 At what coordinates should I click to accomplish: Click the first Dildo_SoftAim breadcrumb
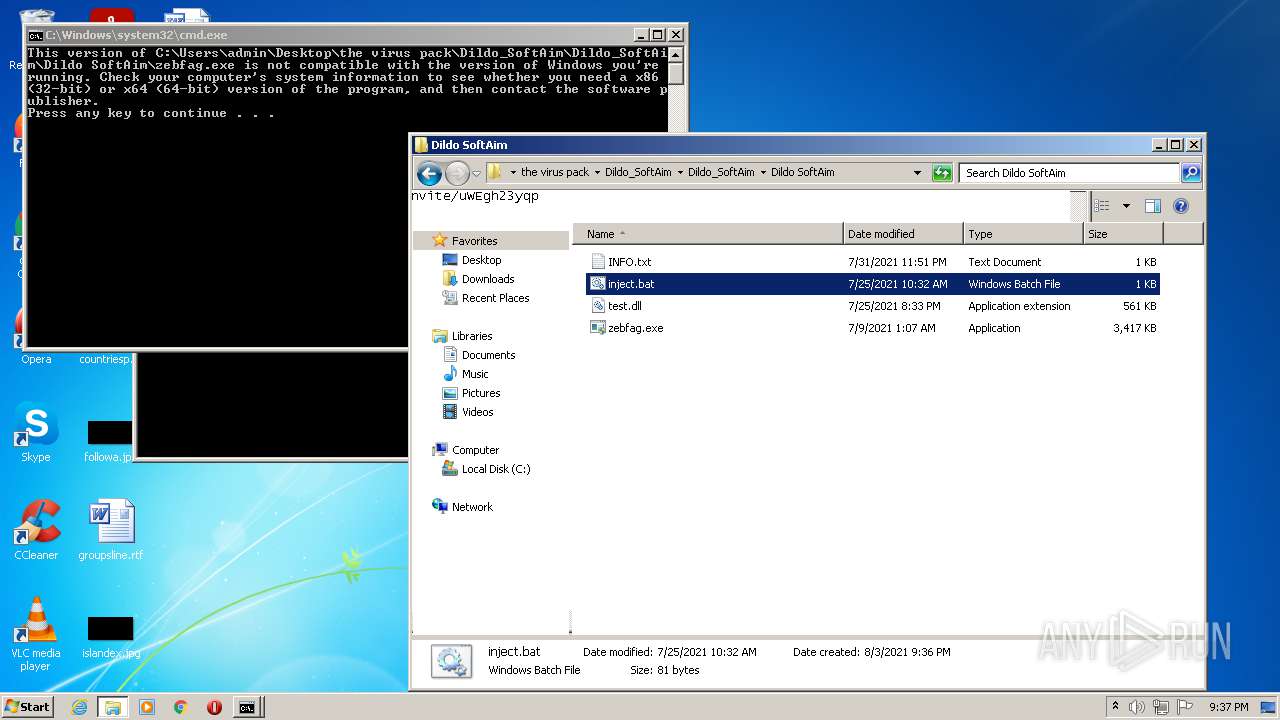[638, 172]
